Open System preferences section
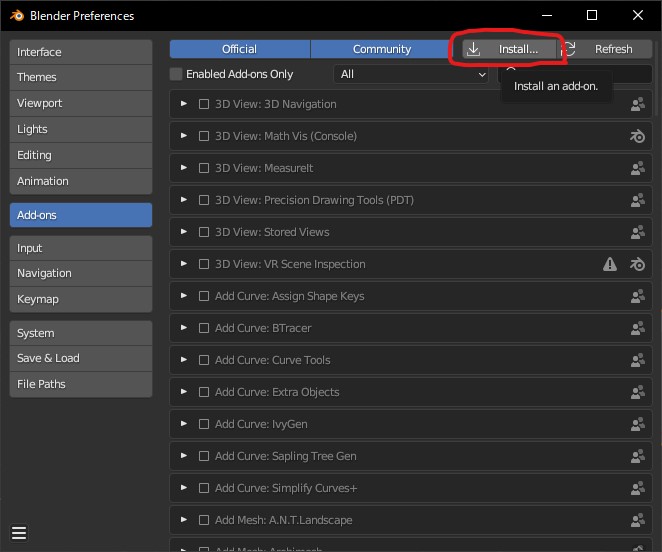The height and width of the screenshot is (552, 662). click(x=81, y=333)
